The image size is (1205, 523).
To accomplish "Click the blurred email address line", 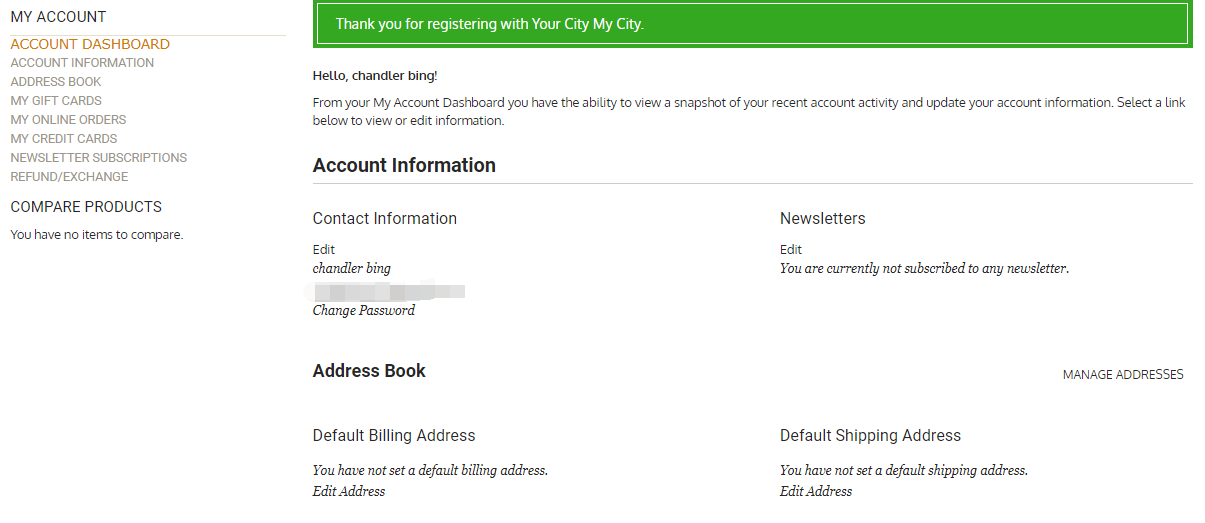I will (389, 292).
